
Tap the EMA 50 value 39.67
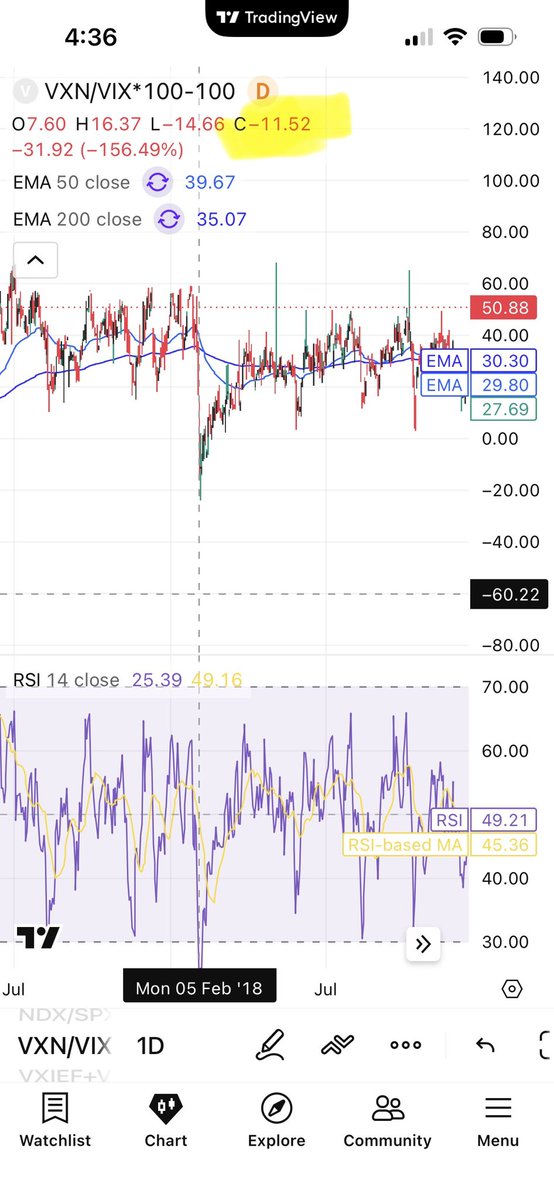[210, 183]
